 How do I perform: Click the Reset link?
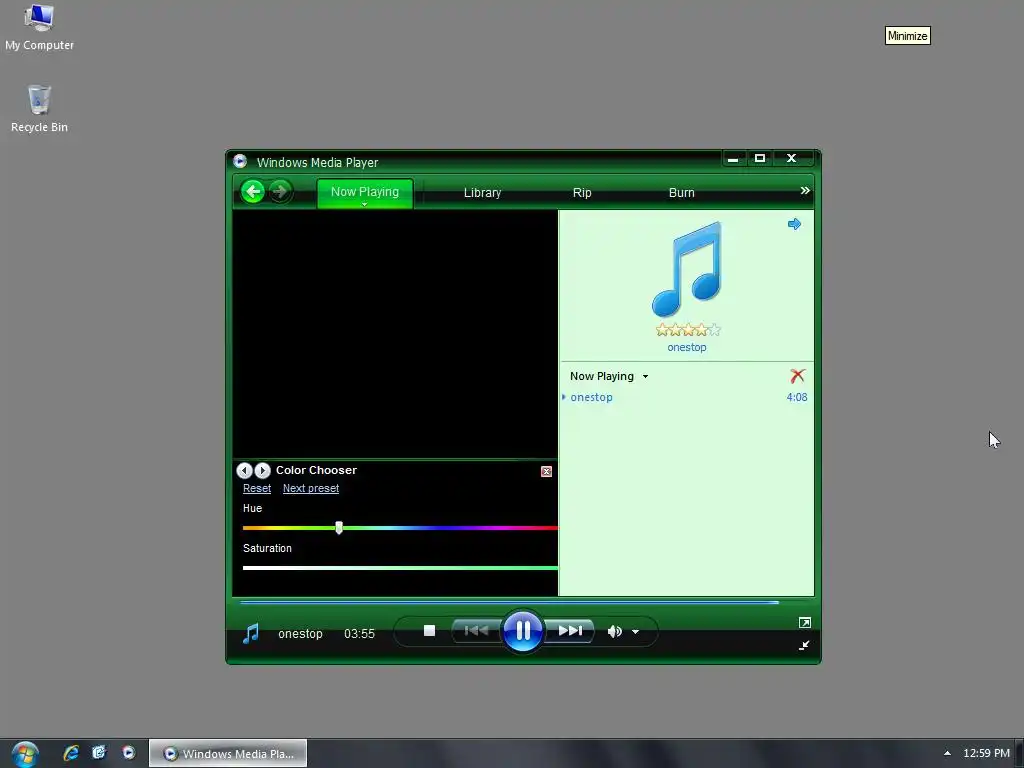point(257,488)
